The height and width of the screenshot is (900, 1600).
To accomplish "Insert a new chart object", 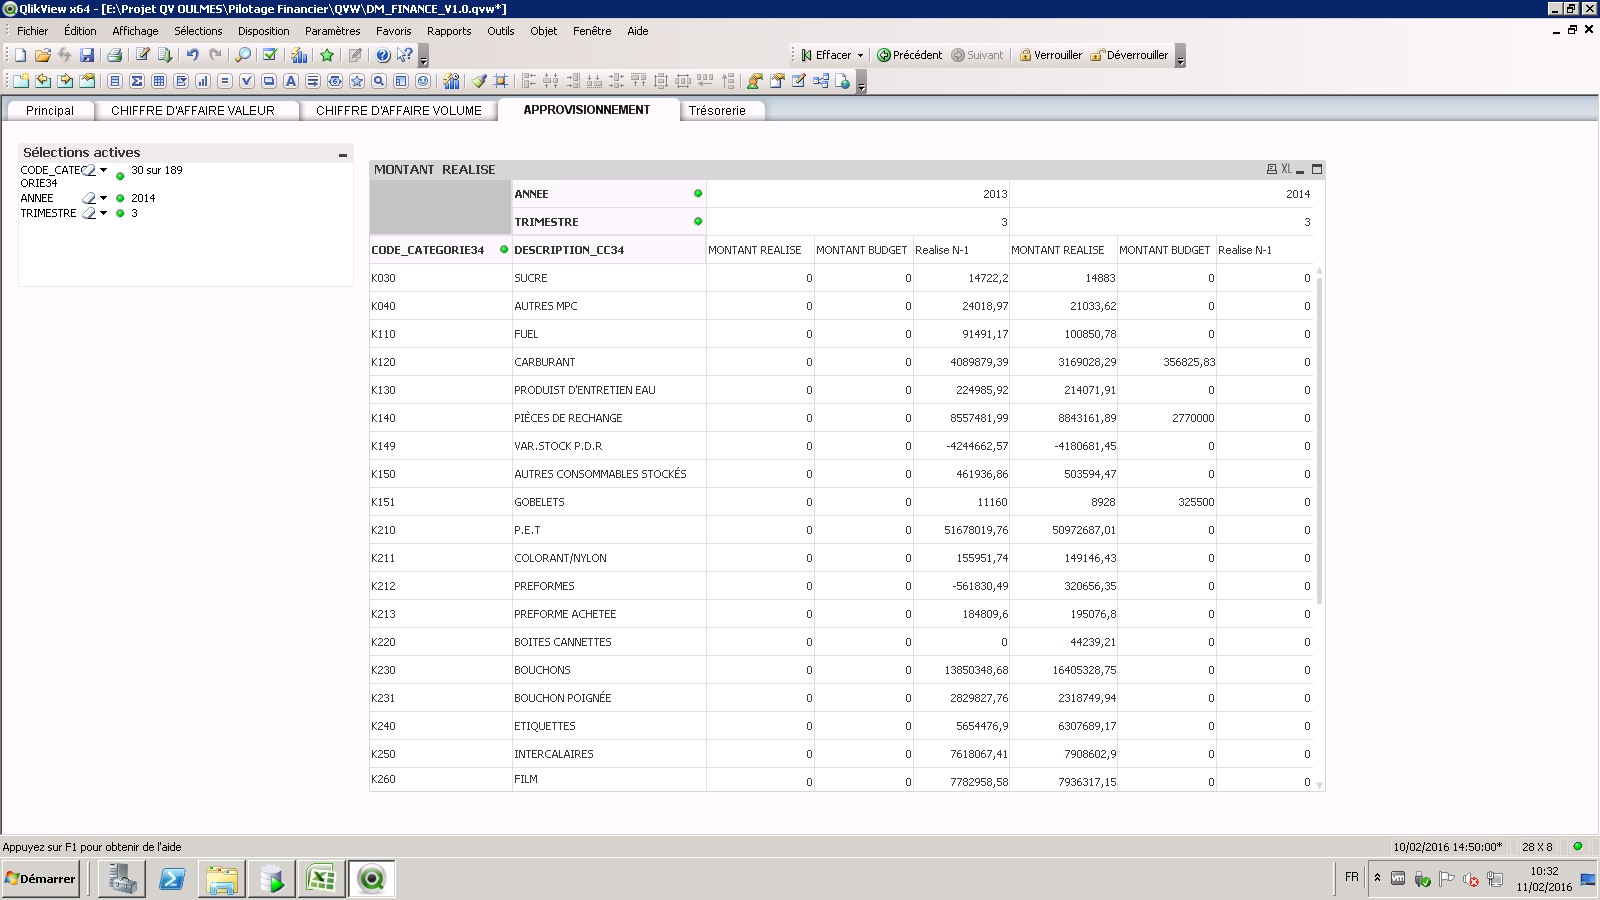I will click(203, 81).
